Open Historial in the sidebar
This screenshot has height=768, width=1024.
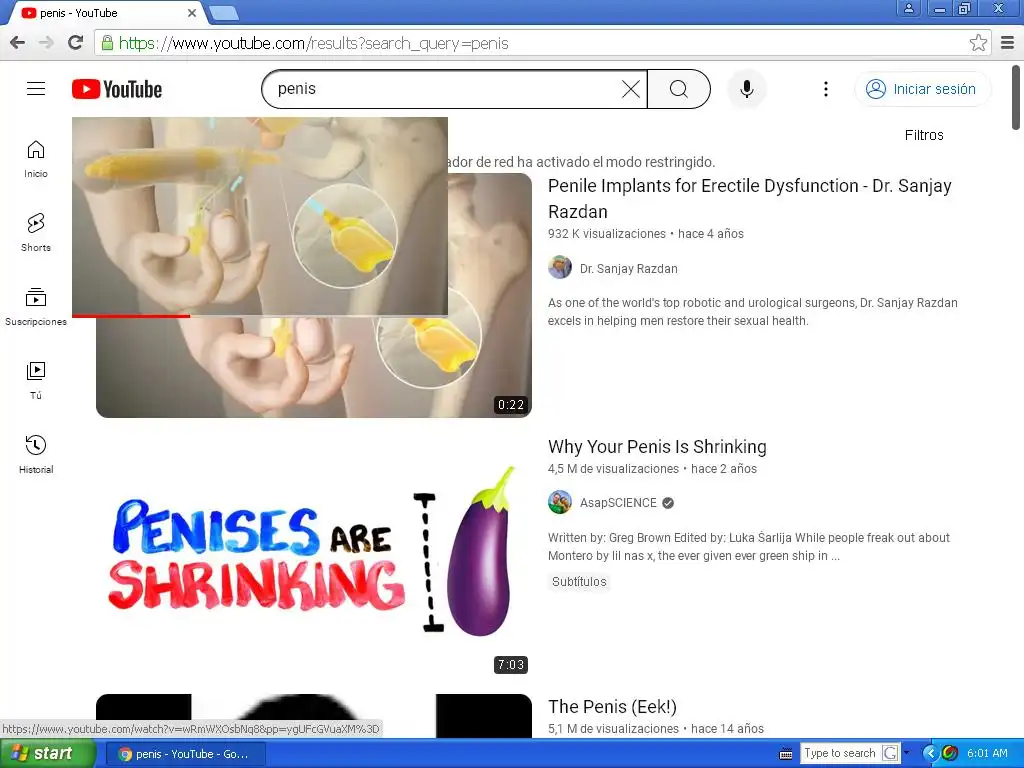36,455
